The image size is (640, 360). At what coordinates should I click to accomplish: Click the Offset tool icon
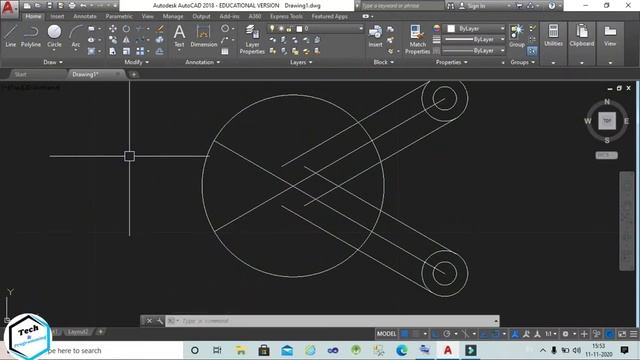click(160, 51)
